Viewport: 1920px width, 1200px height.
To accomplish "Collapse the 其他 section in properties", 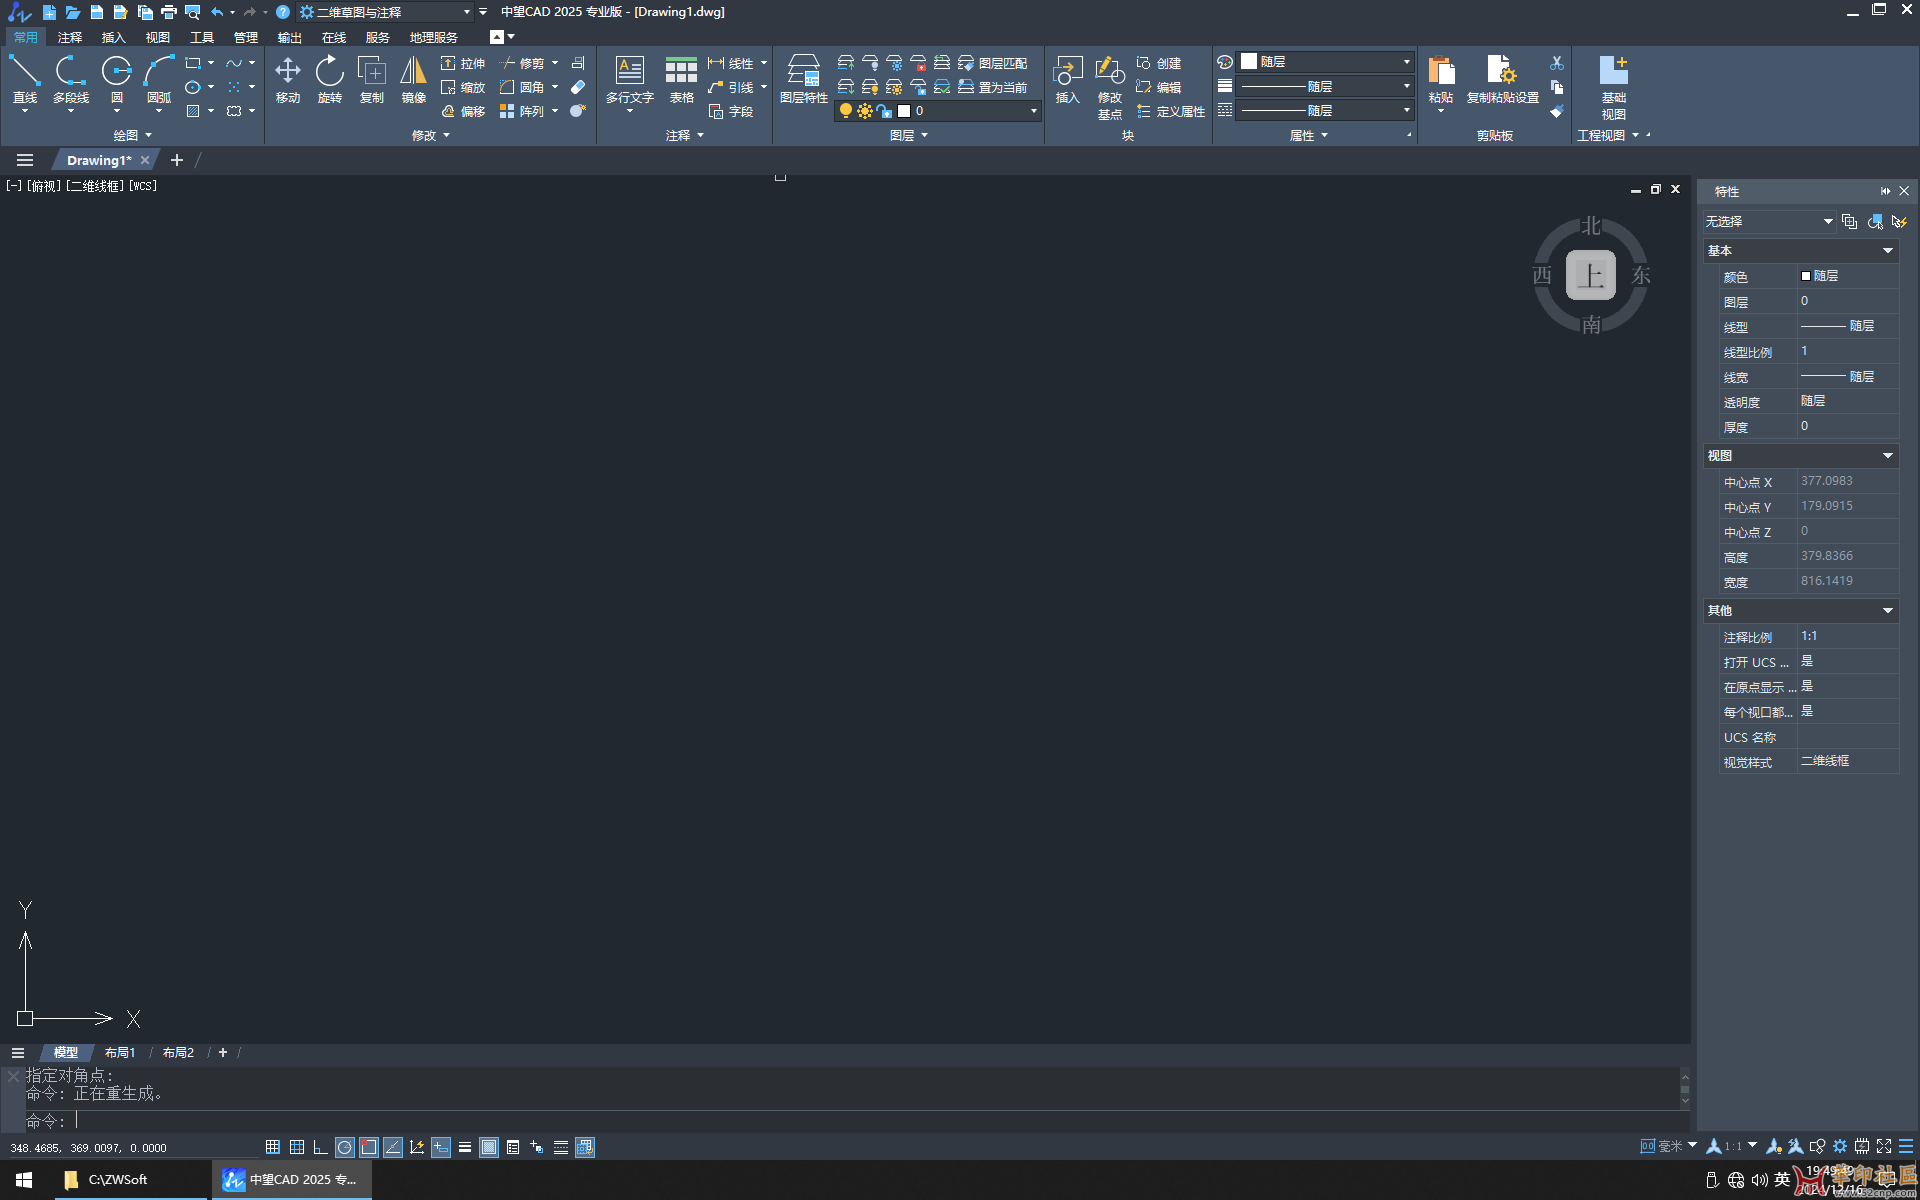I will 1888,611.
